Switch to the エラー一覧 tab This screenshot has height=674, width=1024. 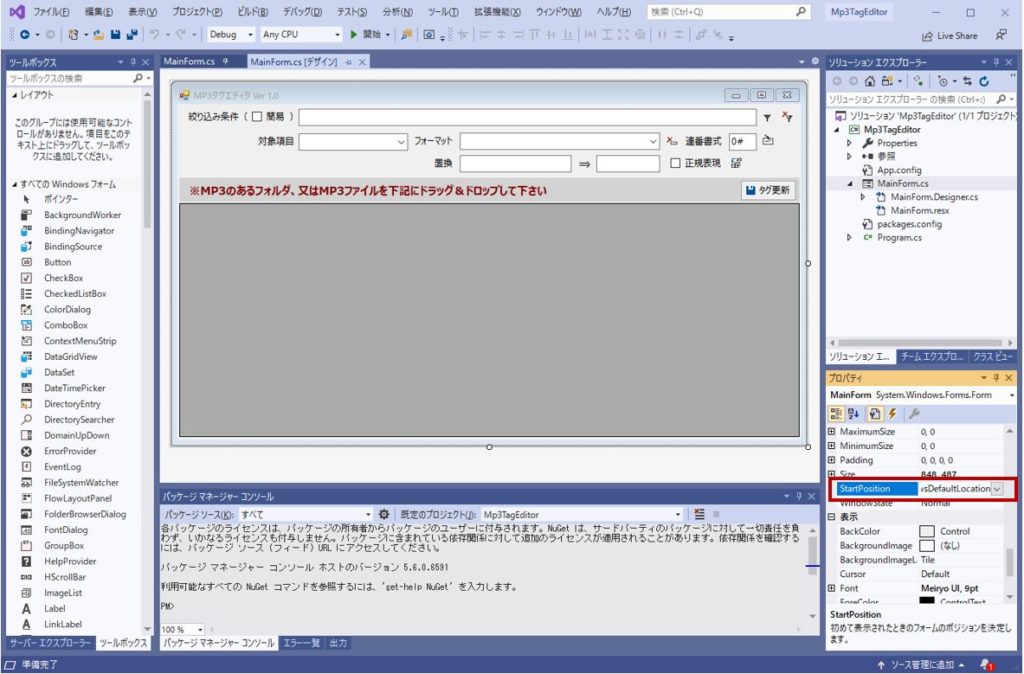tap(301, 643)
